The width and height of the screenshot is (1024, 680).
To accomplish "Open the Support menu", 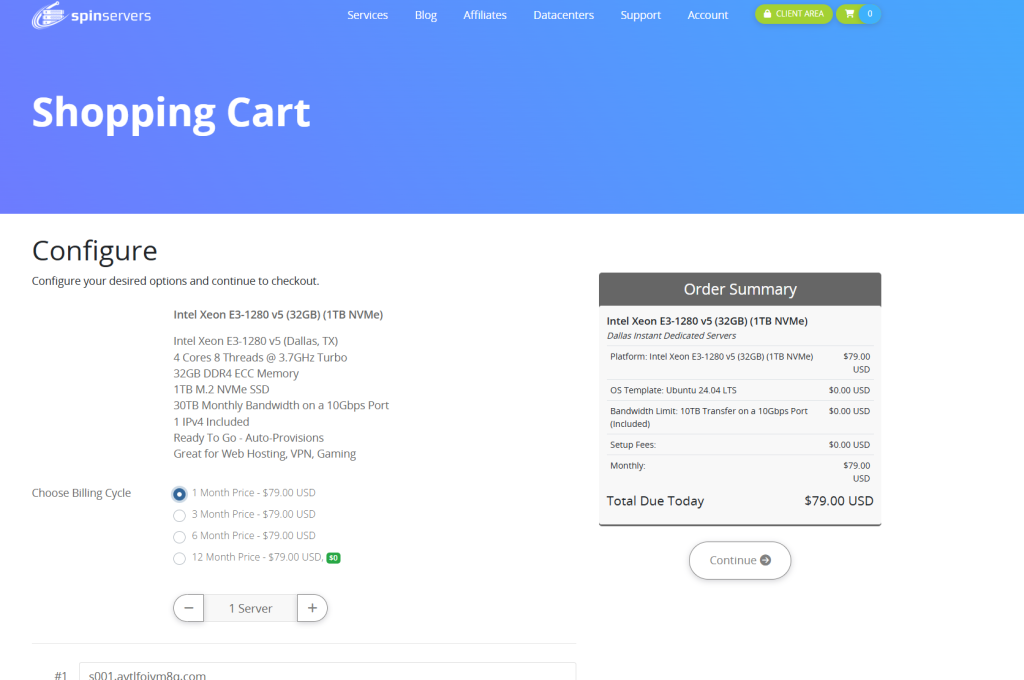I will tap(641, 15).
